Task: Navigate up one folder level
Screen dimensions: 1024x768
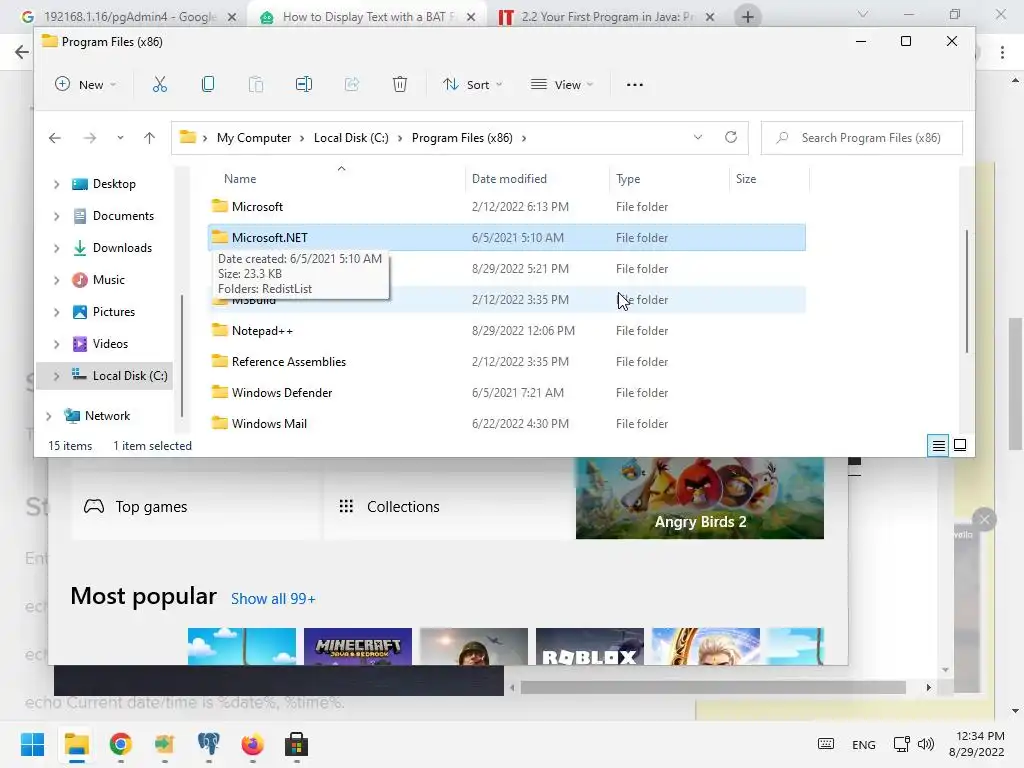Action: pyautogui.click(x=150, y=138)
